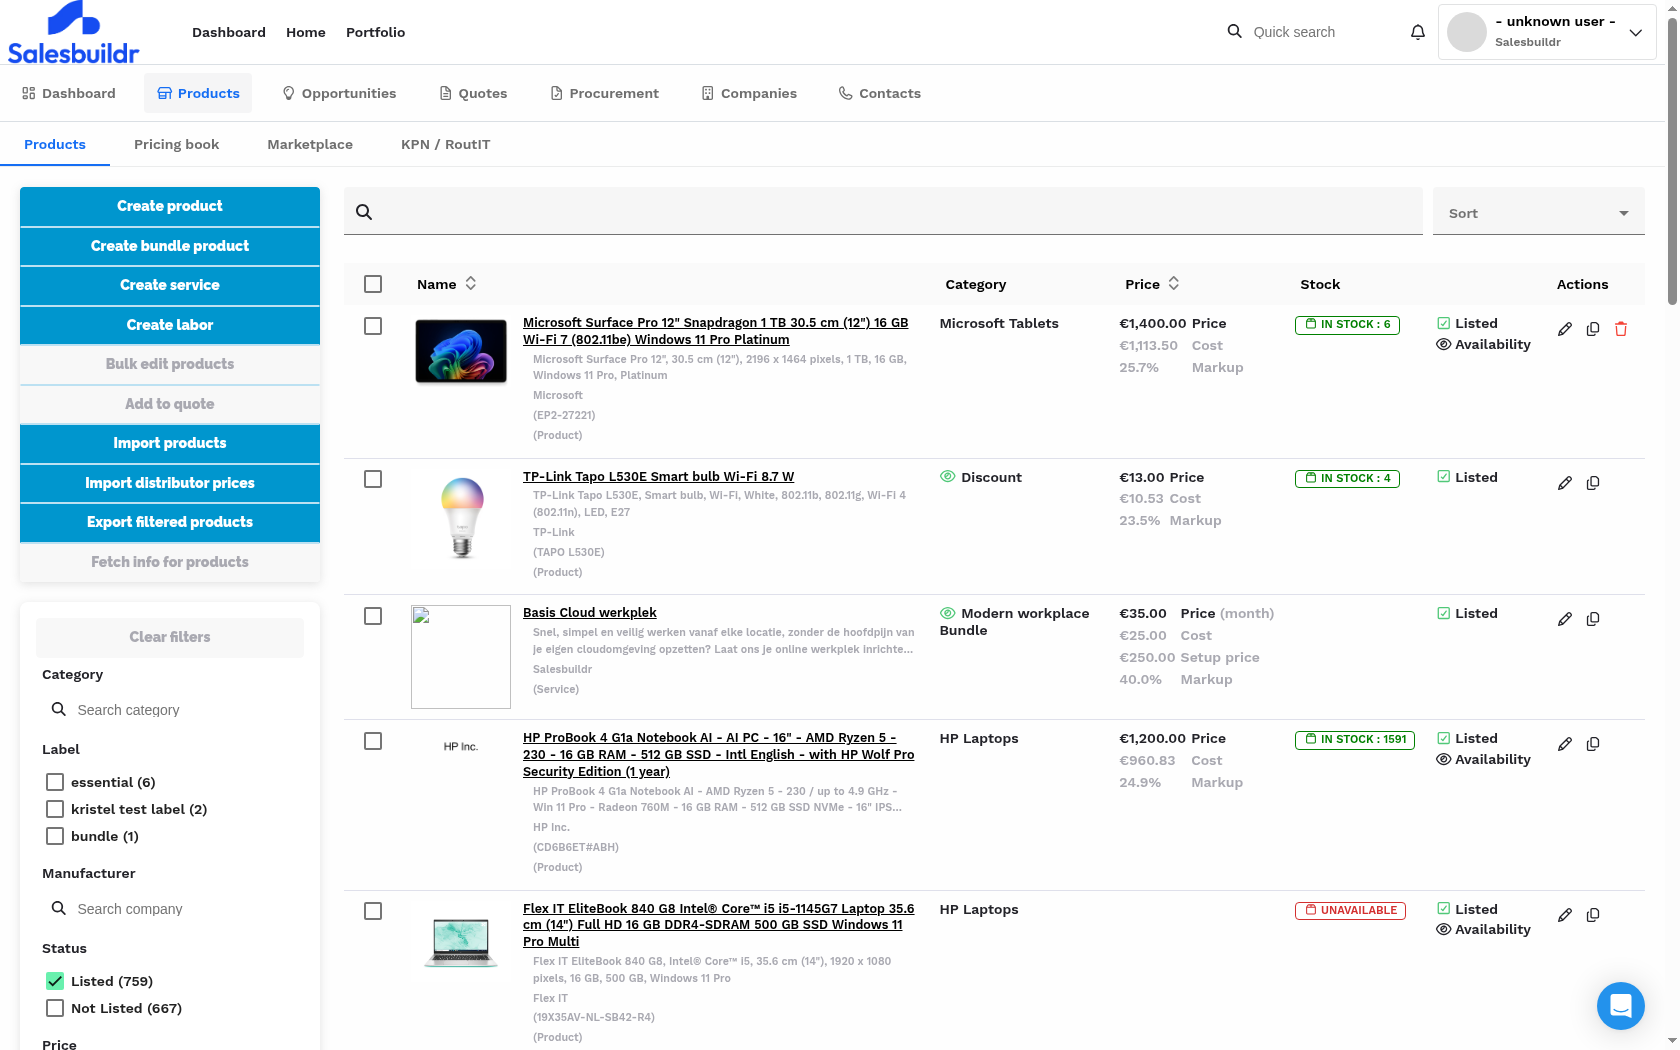The height and width of the screenshot is (1050, 1680).
Task: Click the Clear filters button
Action: coord(170,637)
